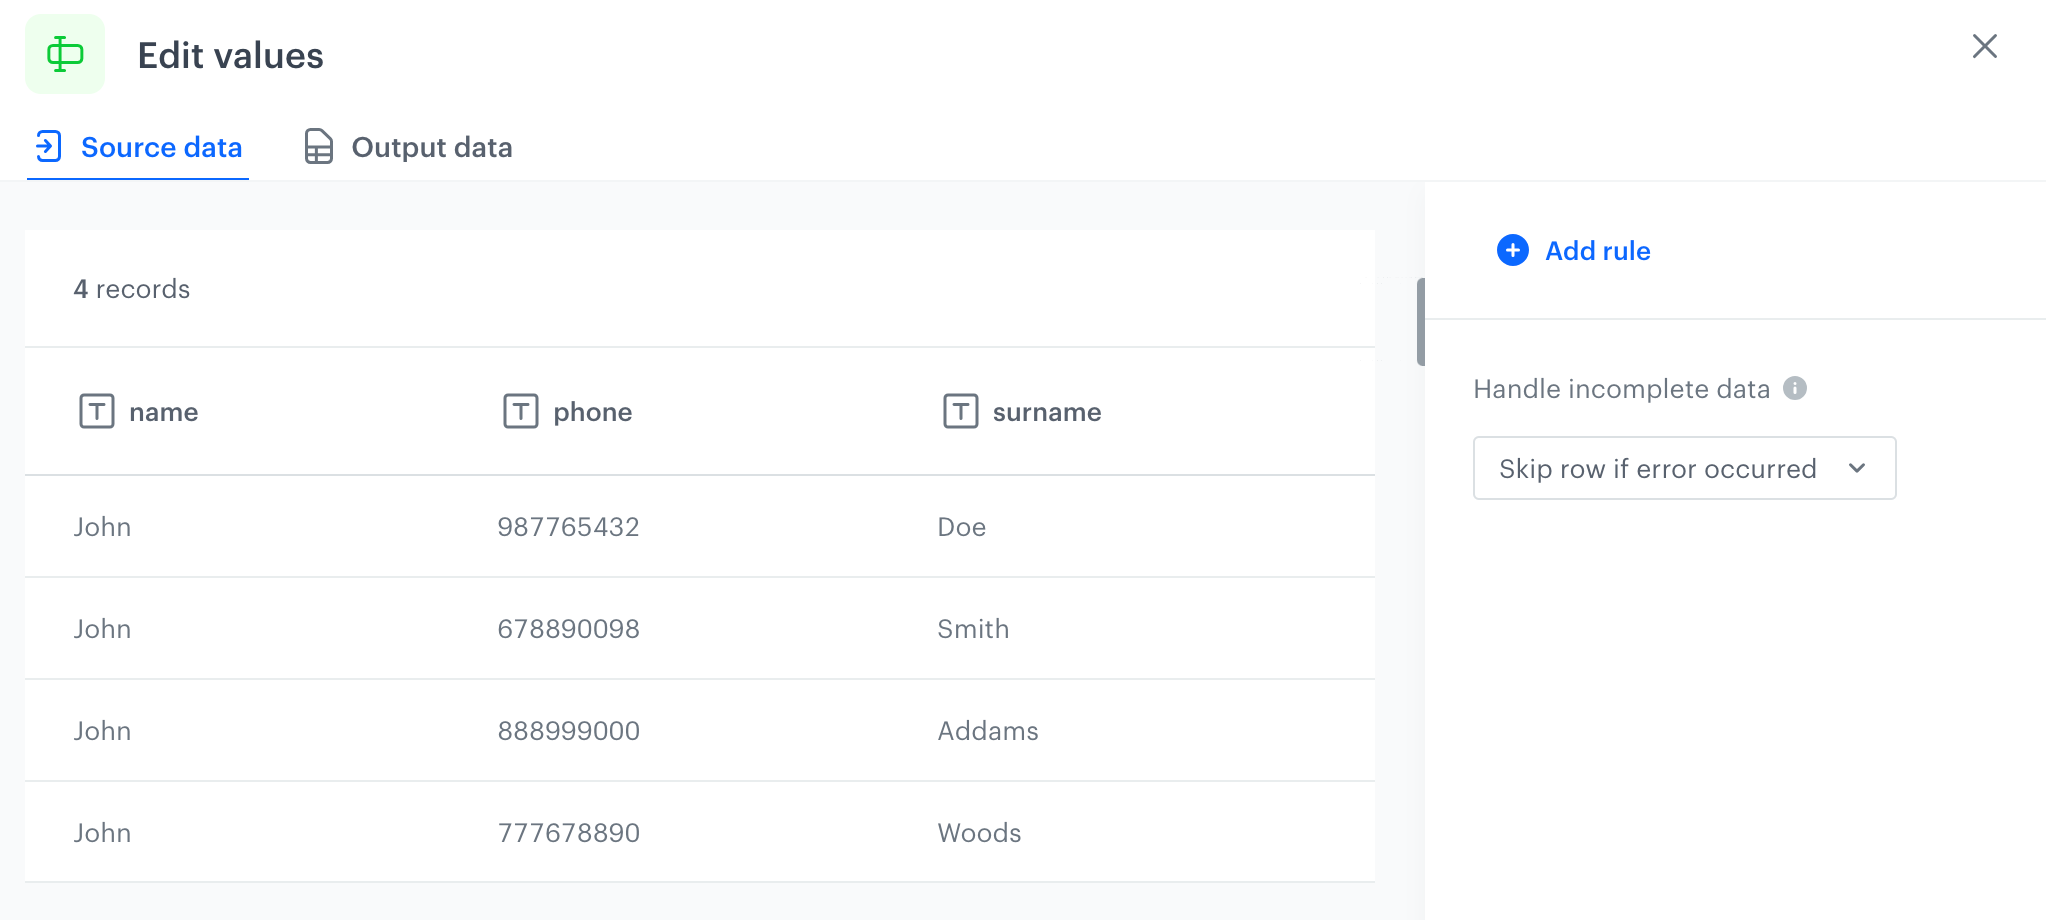
Task: Click the blue plus icon beside Add rule
Action: tap(1511, 251)
